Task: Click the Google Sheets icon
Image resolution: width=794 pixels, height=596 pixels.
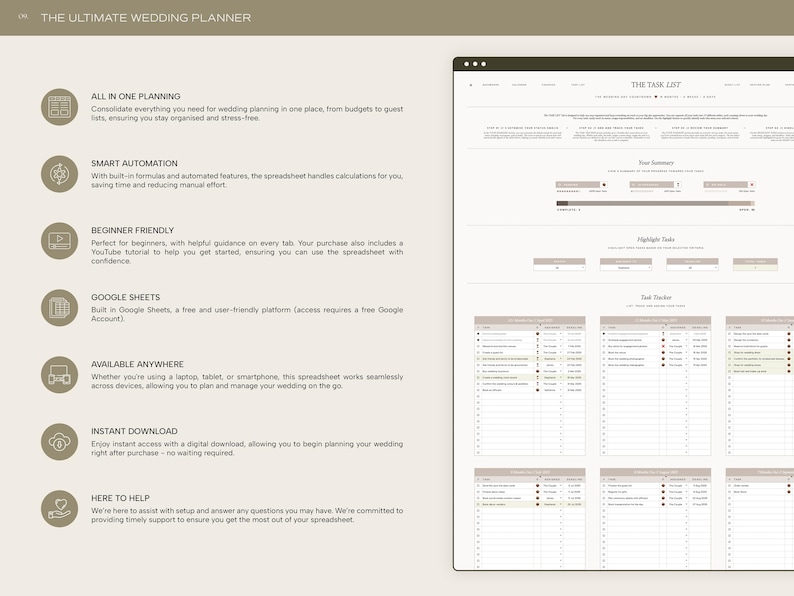Action: pos(60,307)
